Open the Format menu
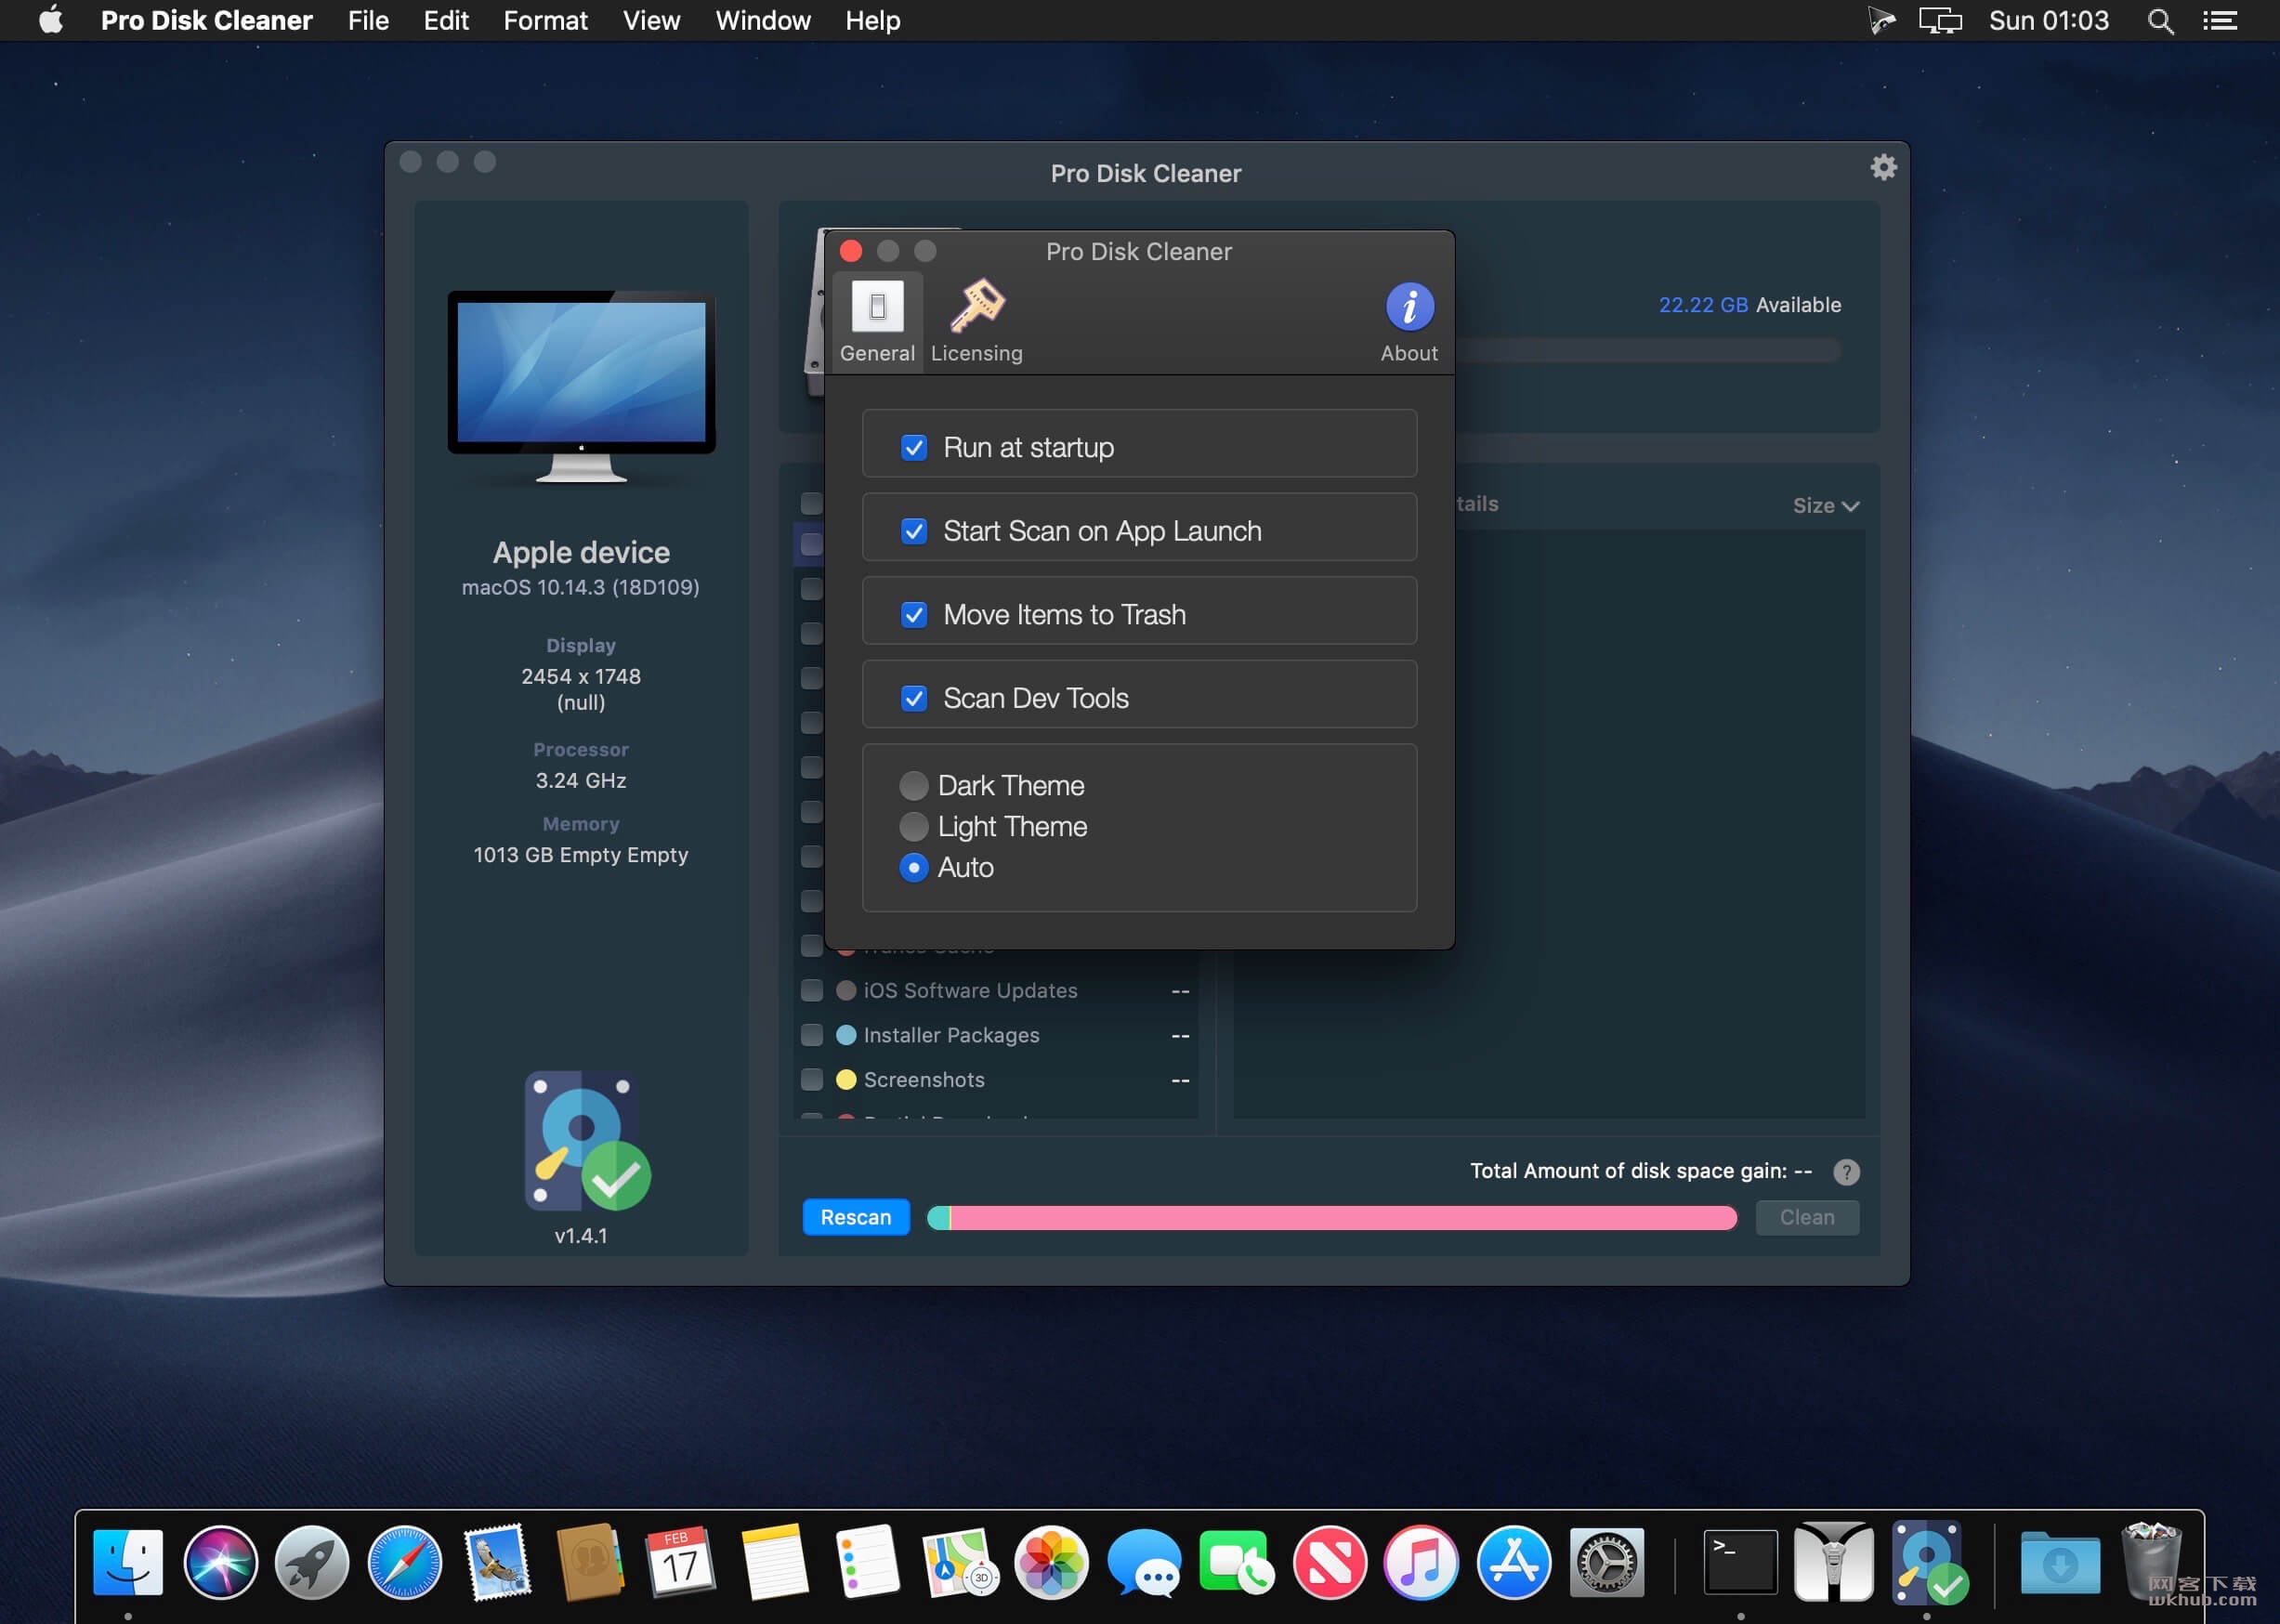The height and width of the screenshot is (1624, 2280). (545, 21)
